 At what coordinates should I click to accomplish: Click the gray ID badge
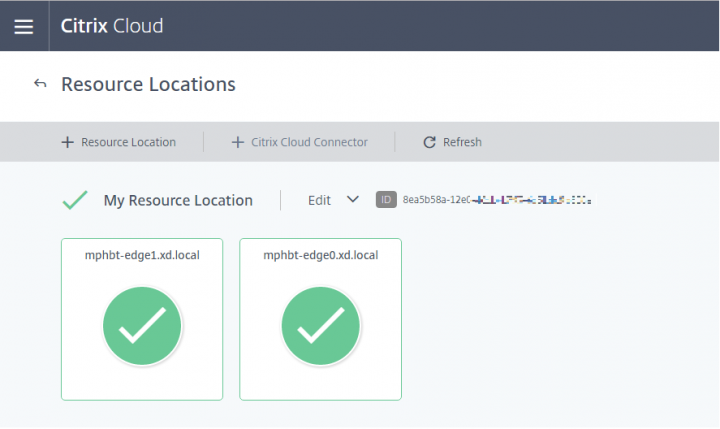[386, 200]
